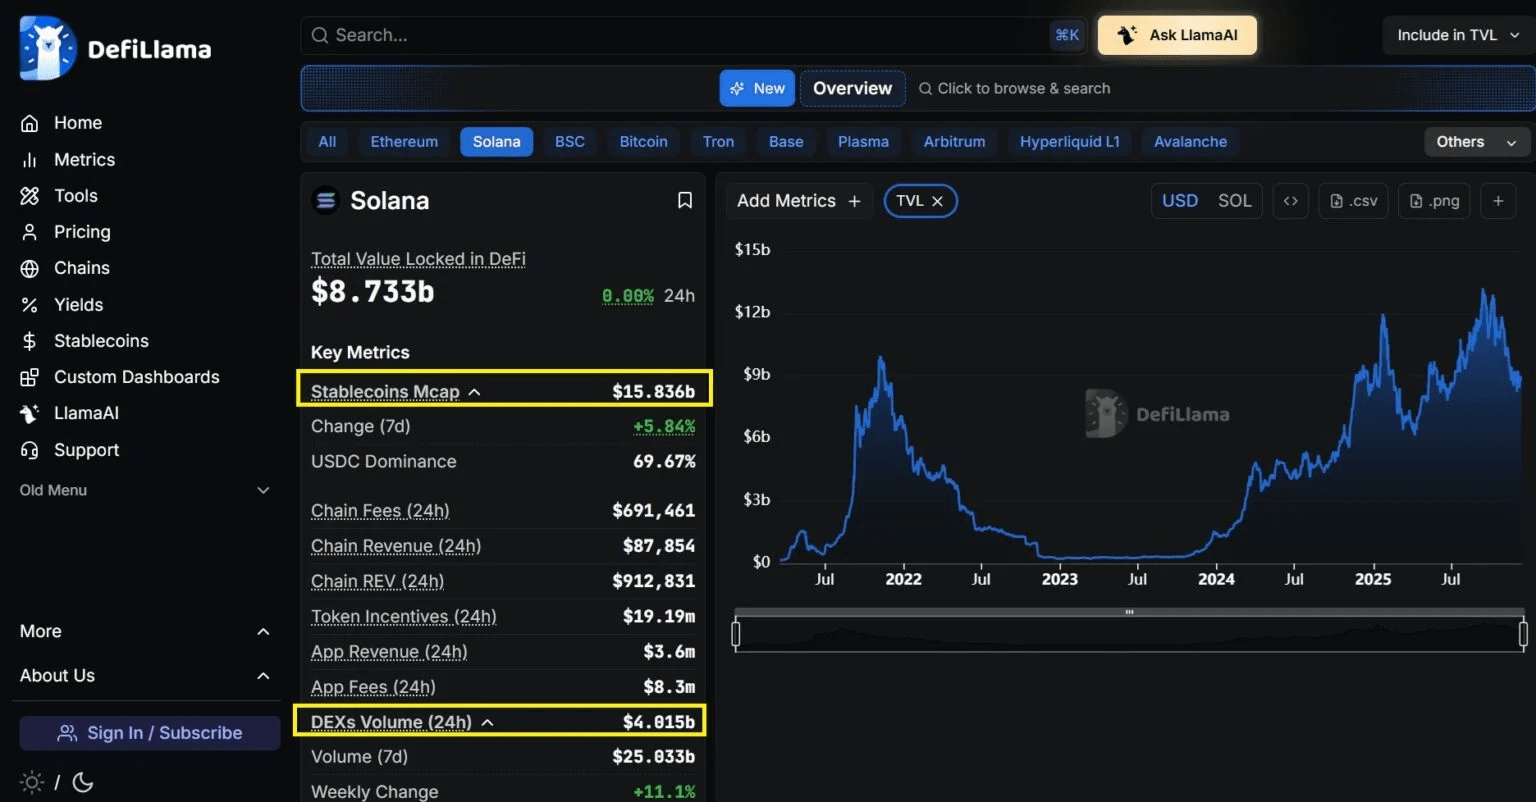This screenshot has height=802, width=1536.
Task: Click the plus icon beside .png
Action: 1498,201
